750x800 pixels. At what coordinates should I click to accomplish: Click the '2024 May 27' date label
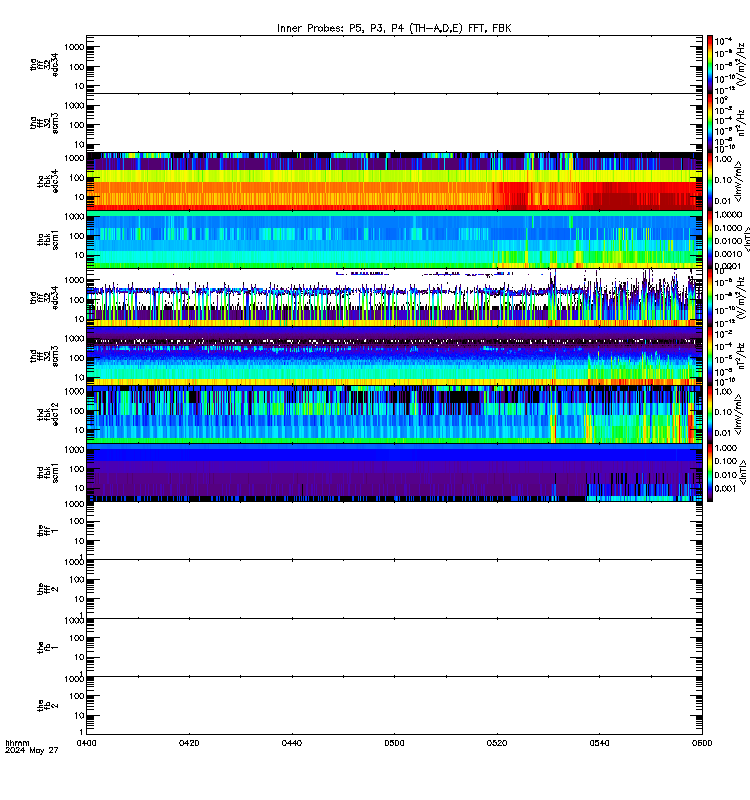32,751
